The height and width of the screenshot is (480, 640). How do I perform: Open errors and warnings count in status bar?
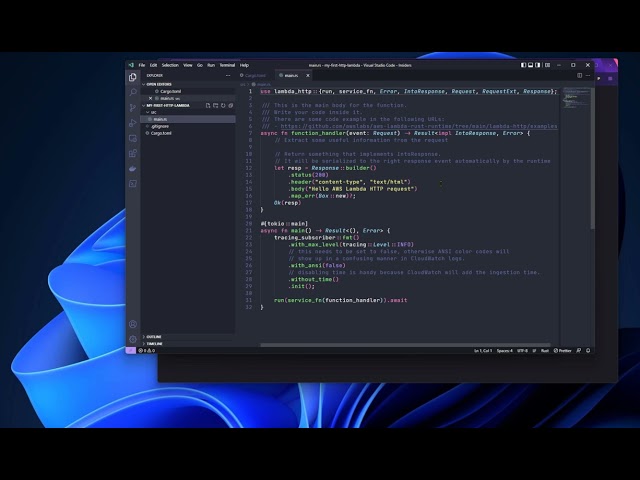coord(147,351)
